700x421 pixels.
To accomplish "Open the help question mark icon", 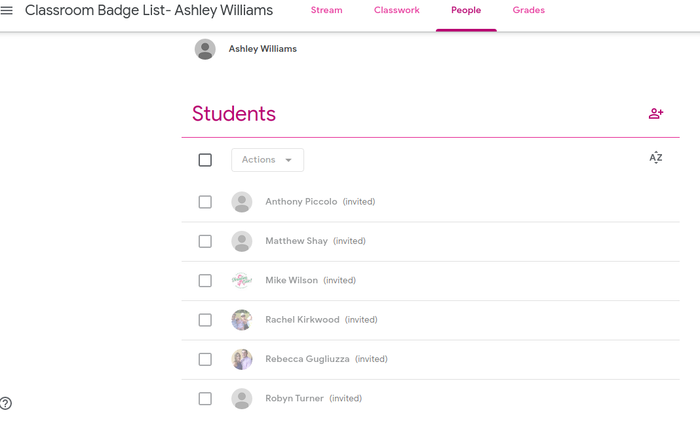I will click(x=6, y=404).
